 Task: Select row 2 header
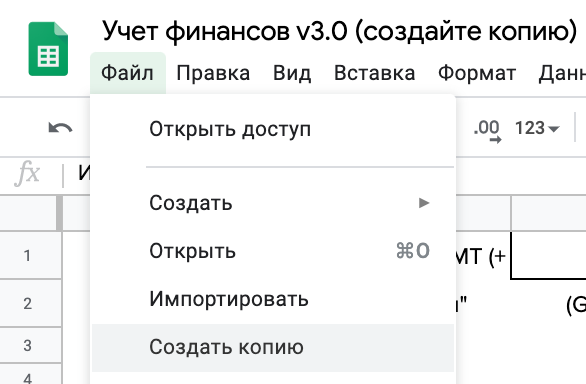(28, 303)
